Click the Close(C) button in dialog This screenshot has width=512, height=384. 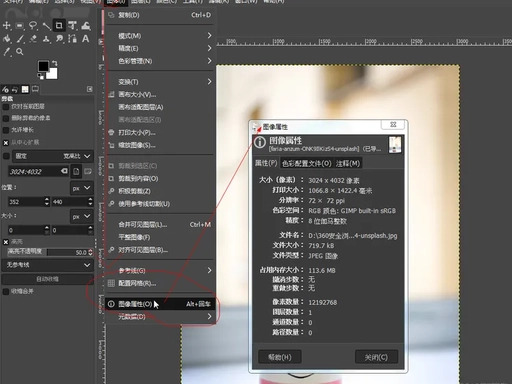pyautogui.click(x=376, y=357)
